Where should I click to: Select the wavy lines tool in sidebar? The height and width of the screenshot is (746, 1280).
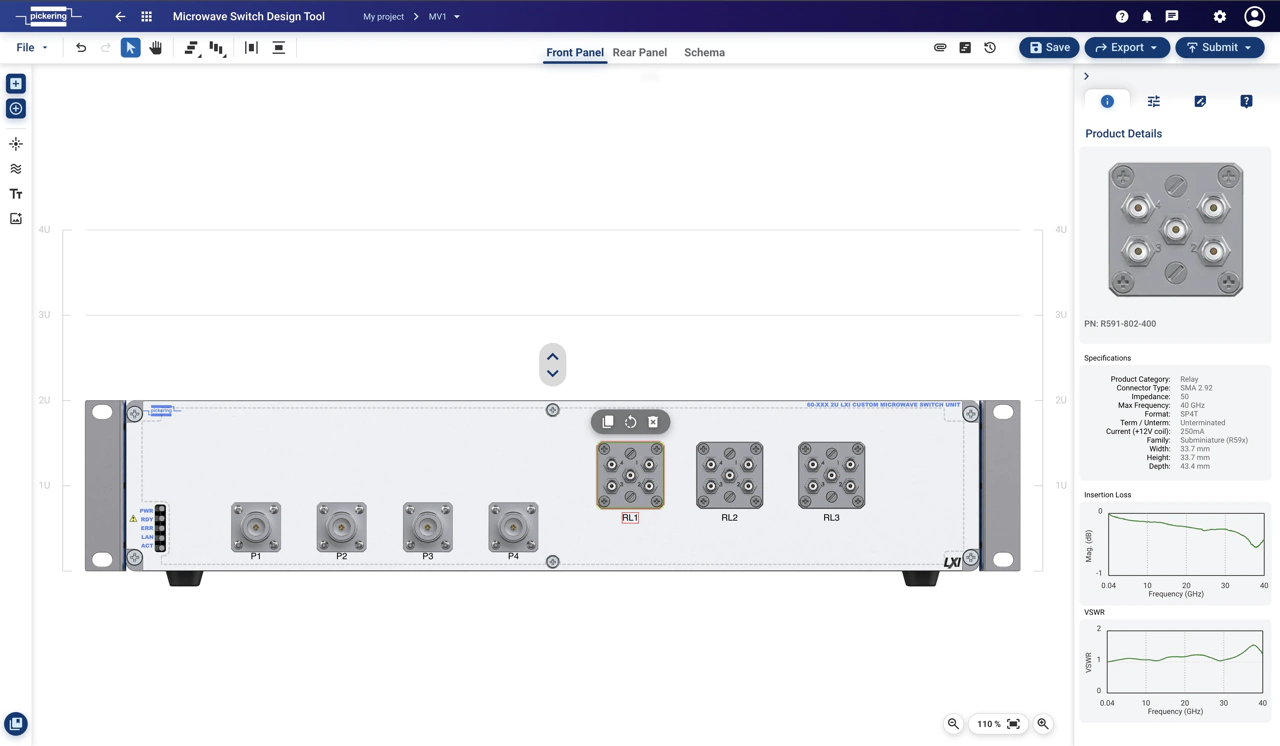[16, 169]
